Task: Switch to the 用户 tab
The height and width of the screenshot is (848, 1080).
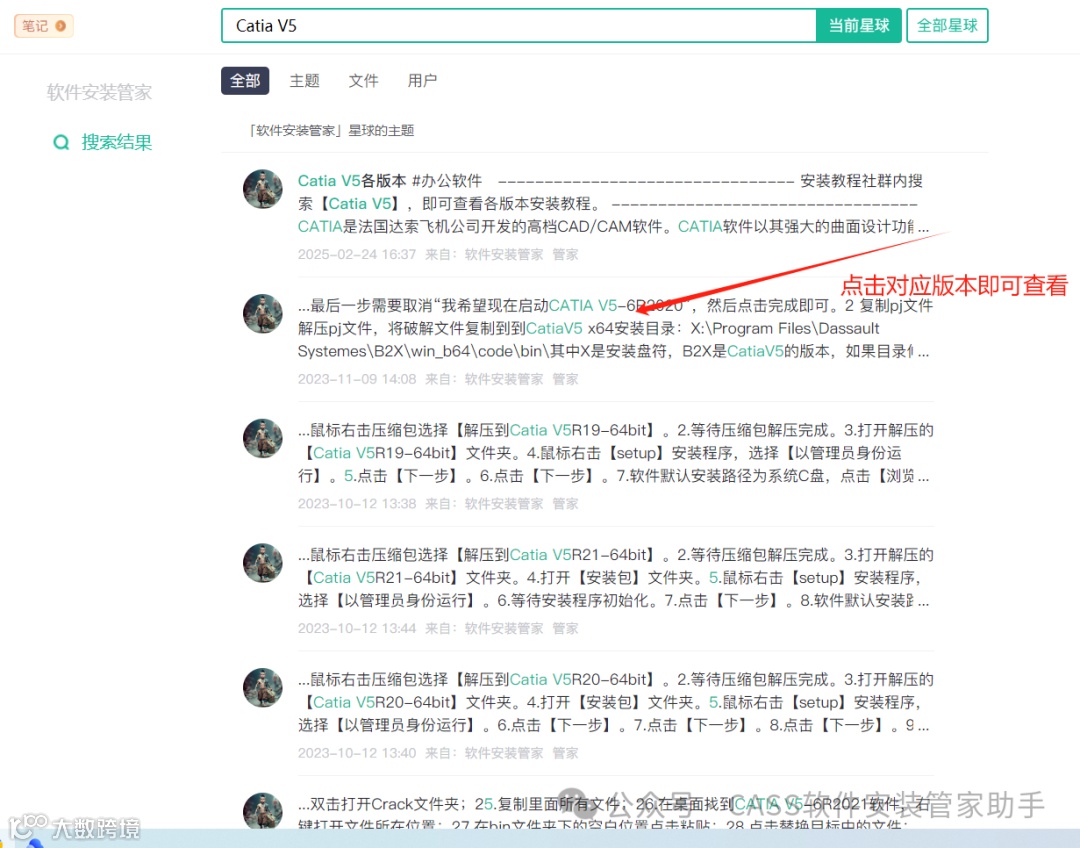Action: pos(422,81)
